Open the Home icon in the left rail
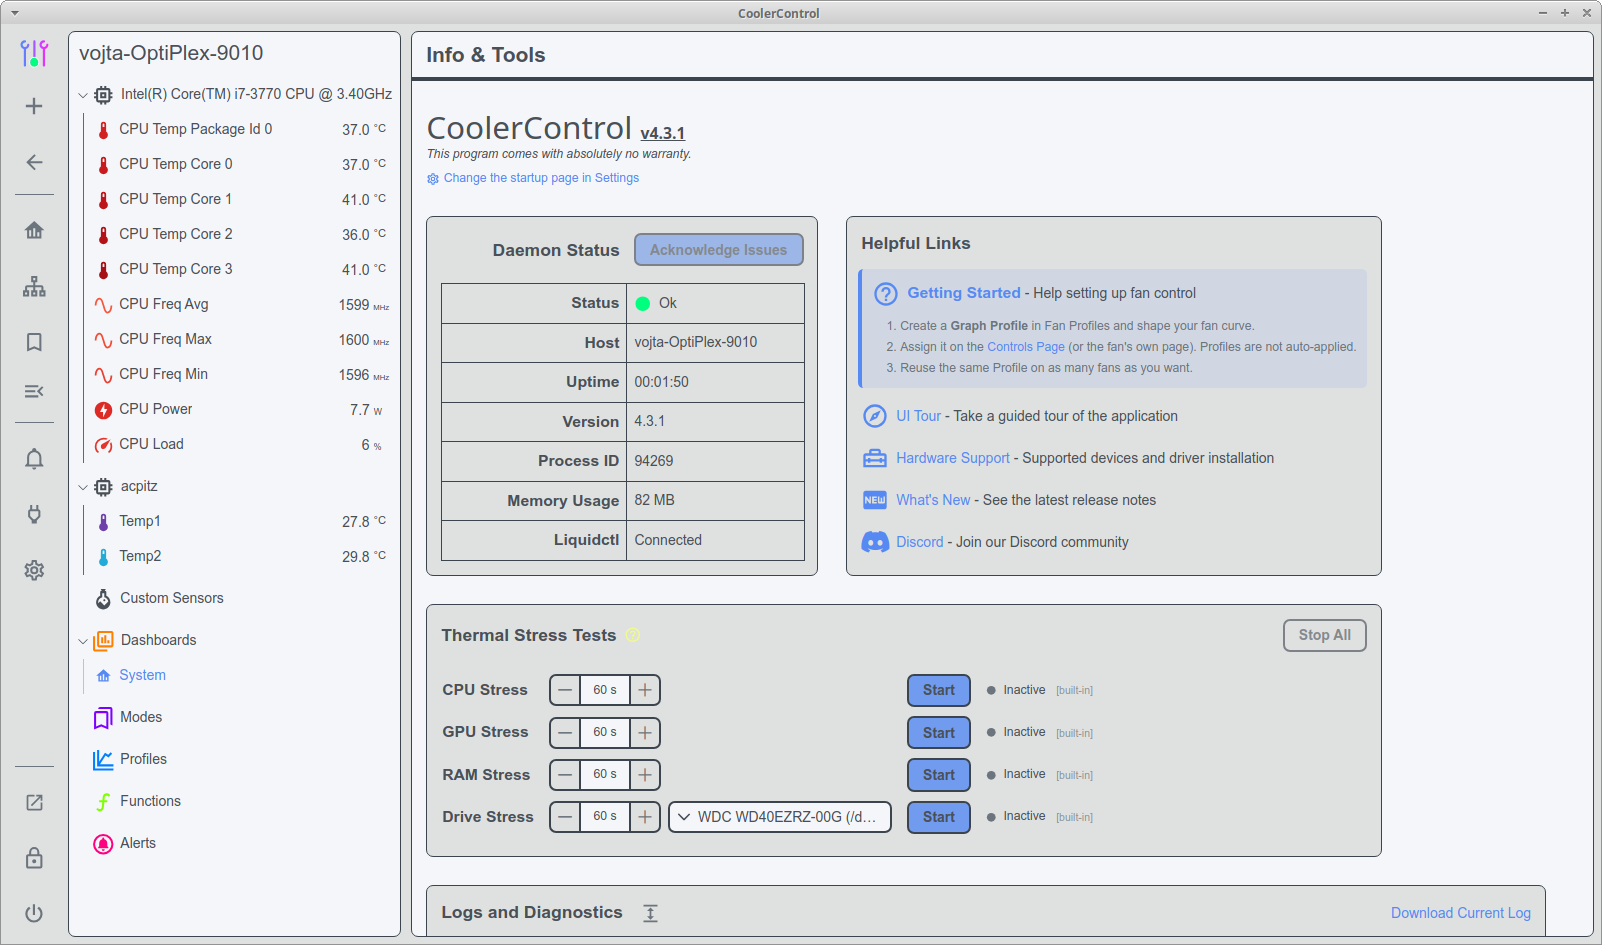The image size is (1602, 945). click(x=34, y=230)
